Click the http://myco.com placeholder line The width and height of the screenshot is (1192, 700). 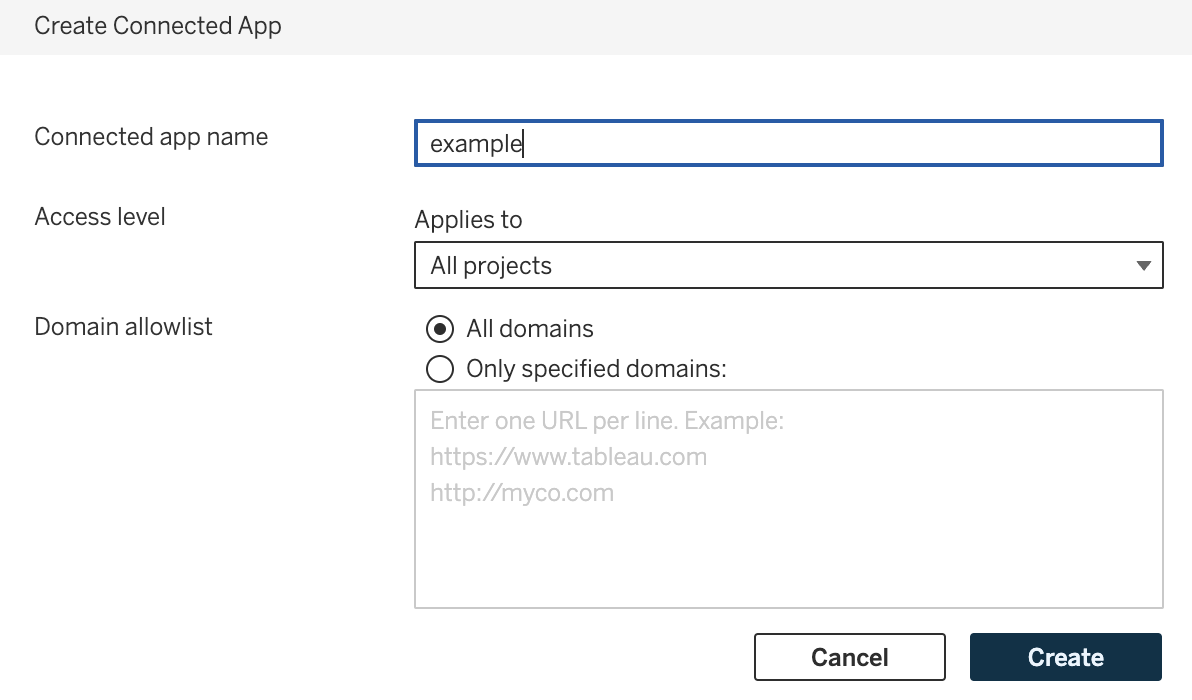[x=522, y=493]
